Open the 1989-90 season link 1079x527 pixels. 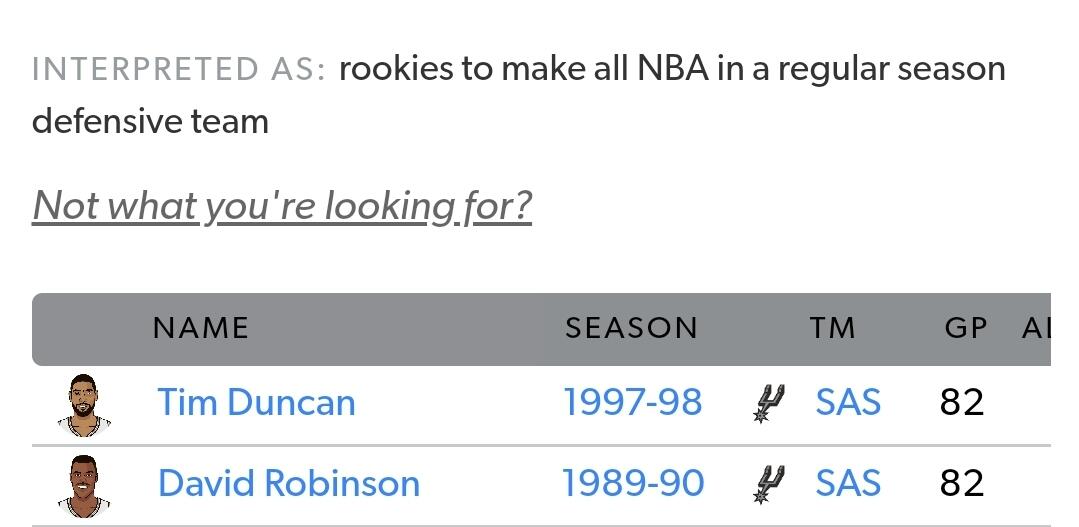633,483
